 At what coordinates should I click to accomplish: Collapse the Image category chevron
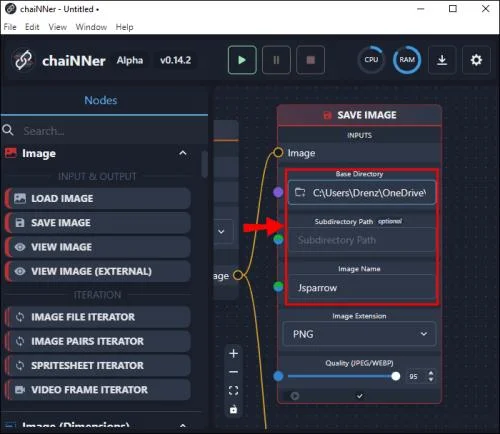coord(183,153)
